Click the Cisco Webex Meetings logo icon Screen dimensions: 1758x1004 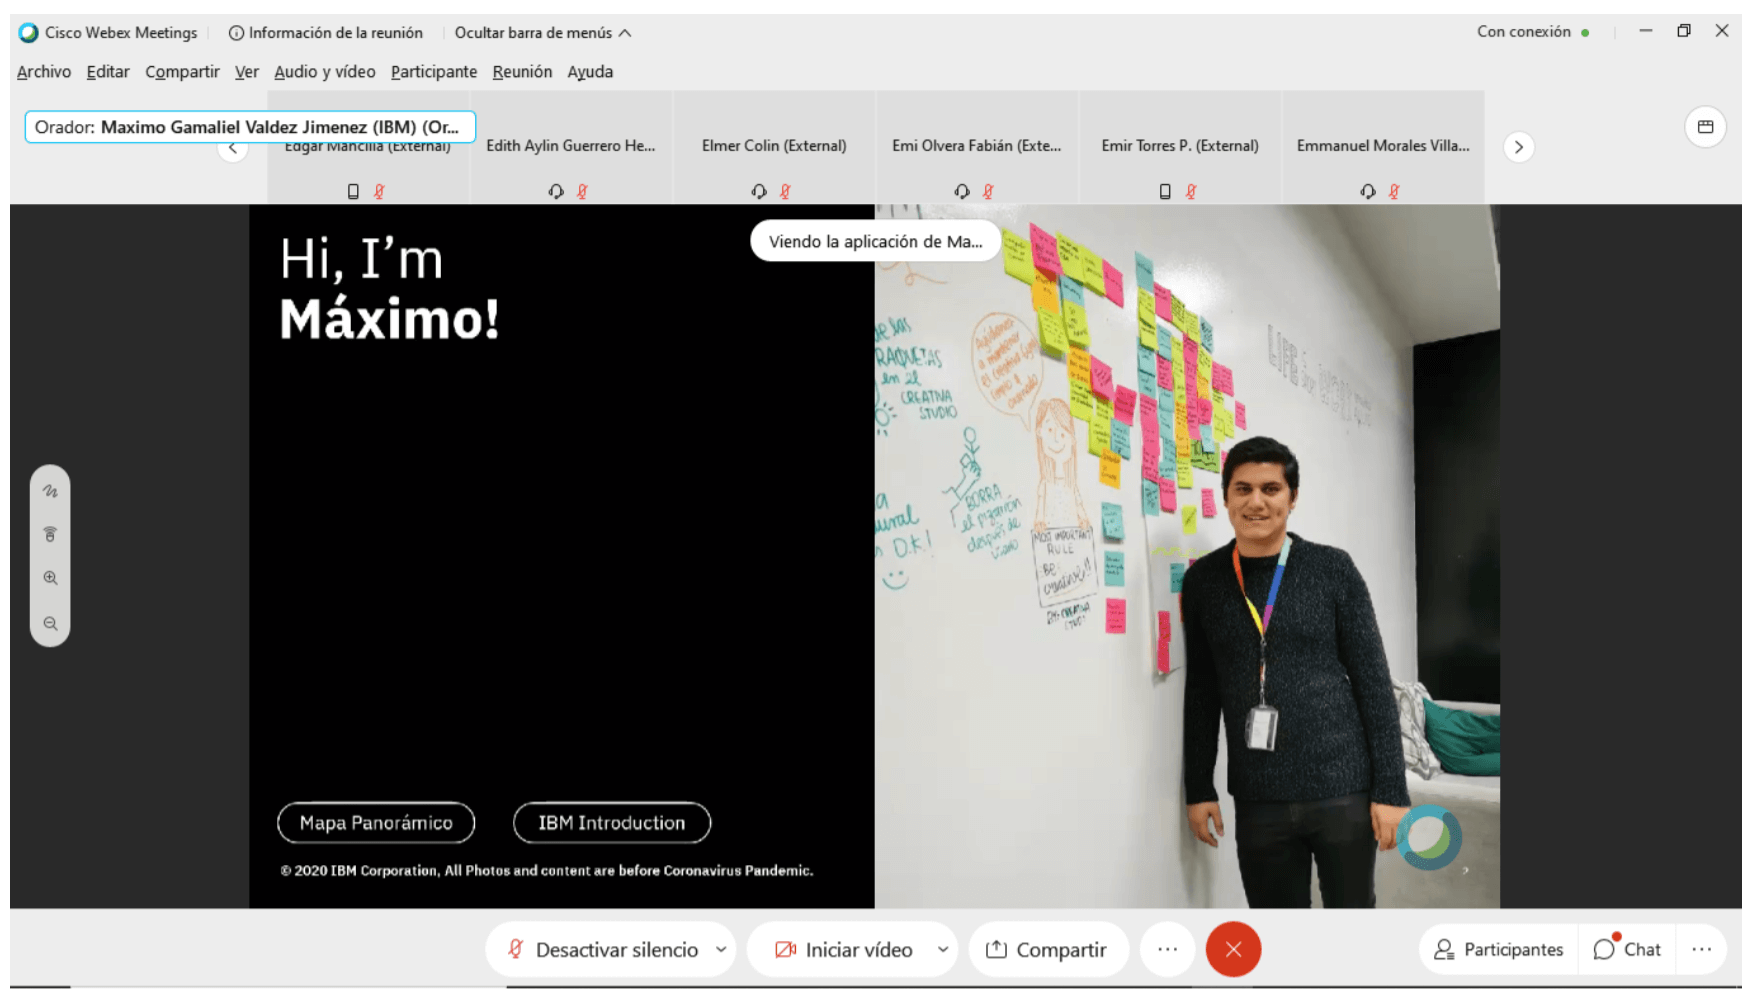coord(29,32)
